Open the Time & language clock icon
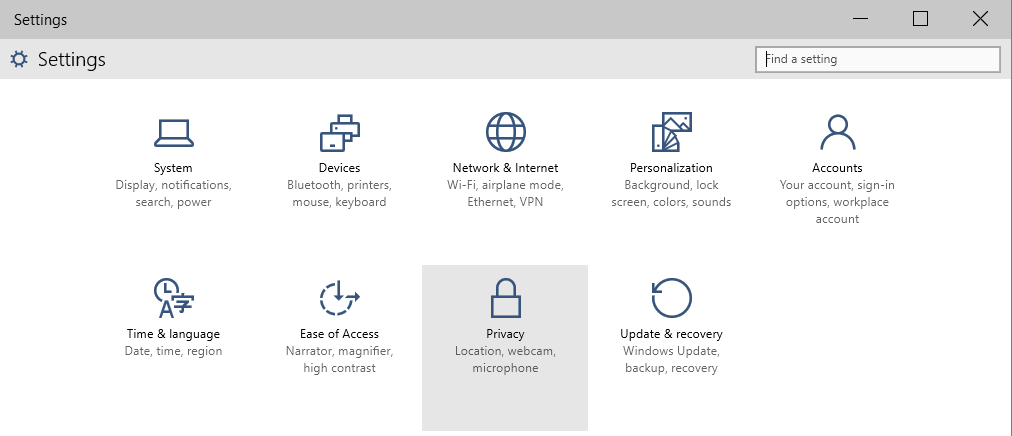This screenshot has width=1012, height=436. (x=174, y=298)
